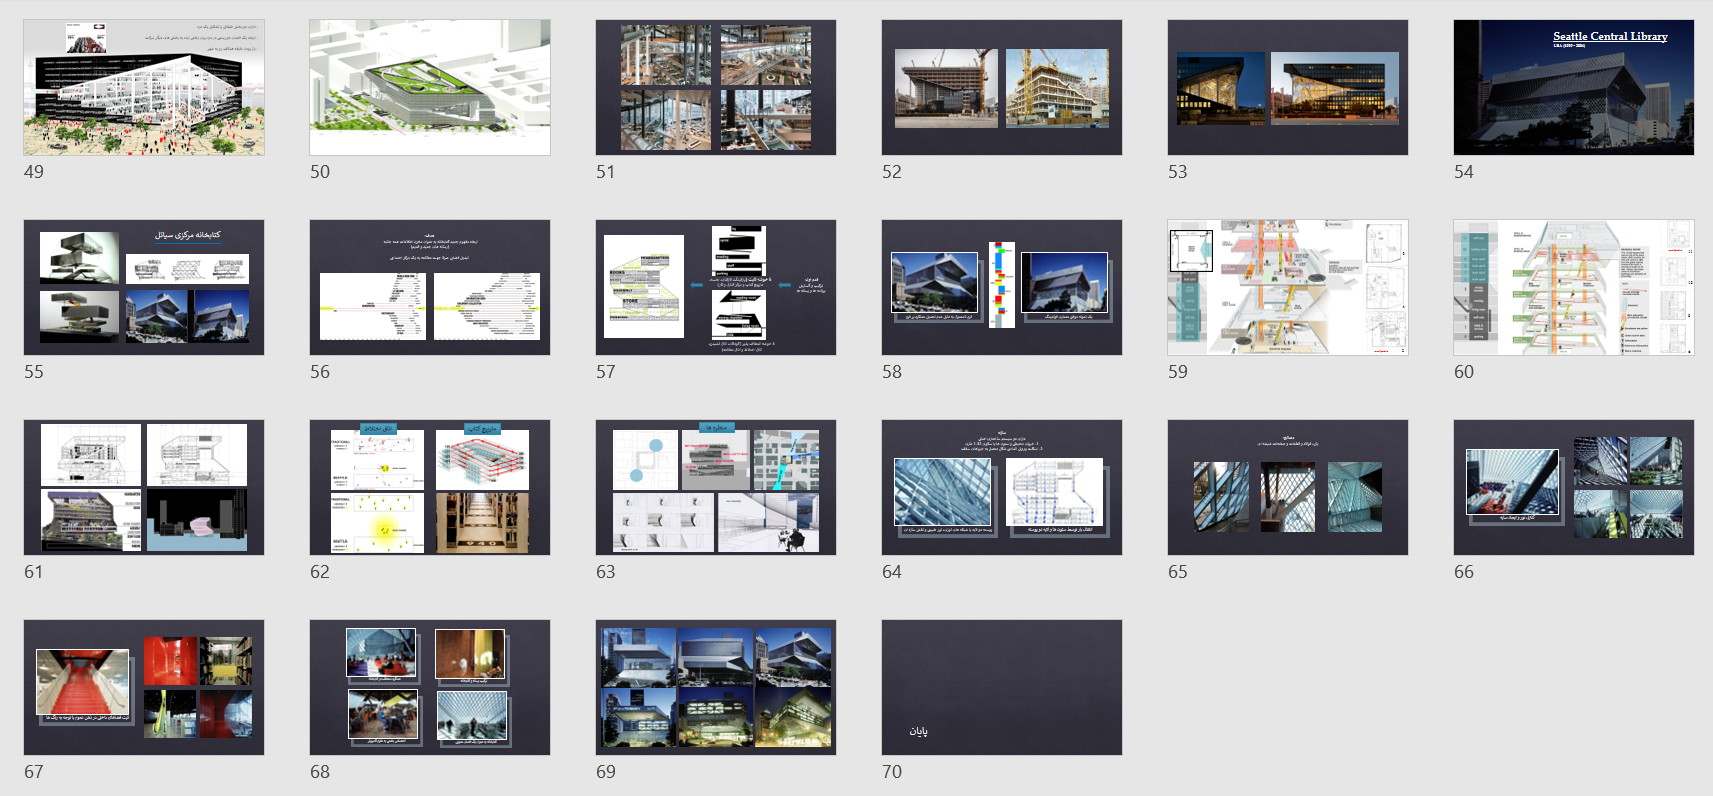Select slide 57 thumbnail
The width and height of the screenshot is (1713, 796).
[x=716, y=287]
